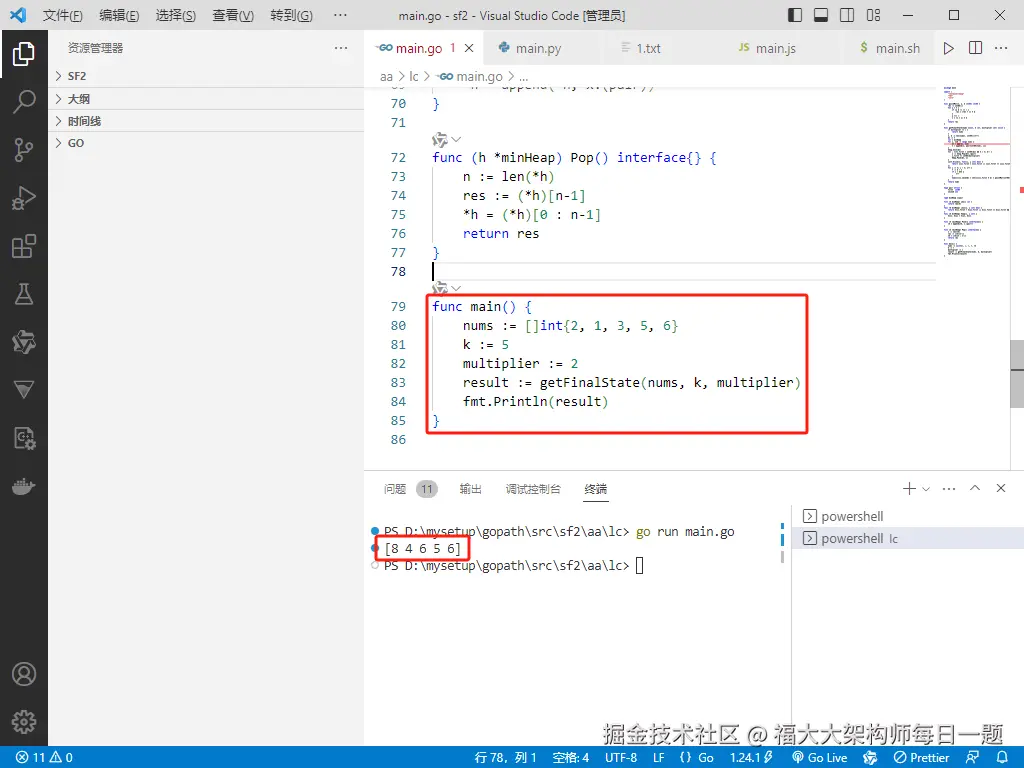Toggle bottom panel layout icon
The width and height of the screenshot is (1024, 768).
coord(821,15)
